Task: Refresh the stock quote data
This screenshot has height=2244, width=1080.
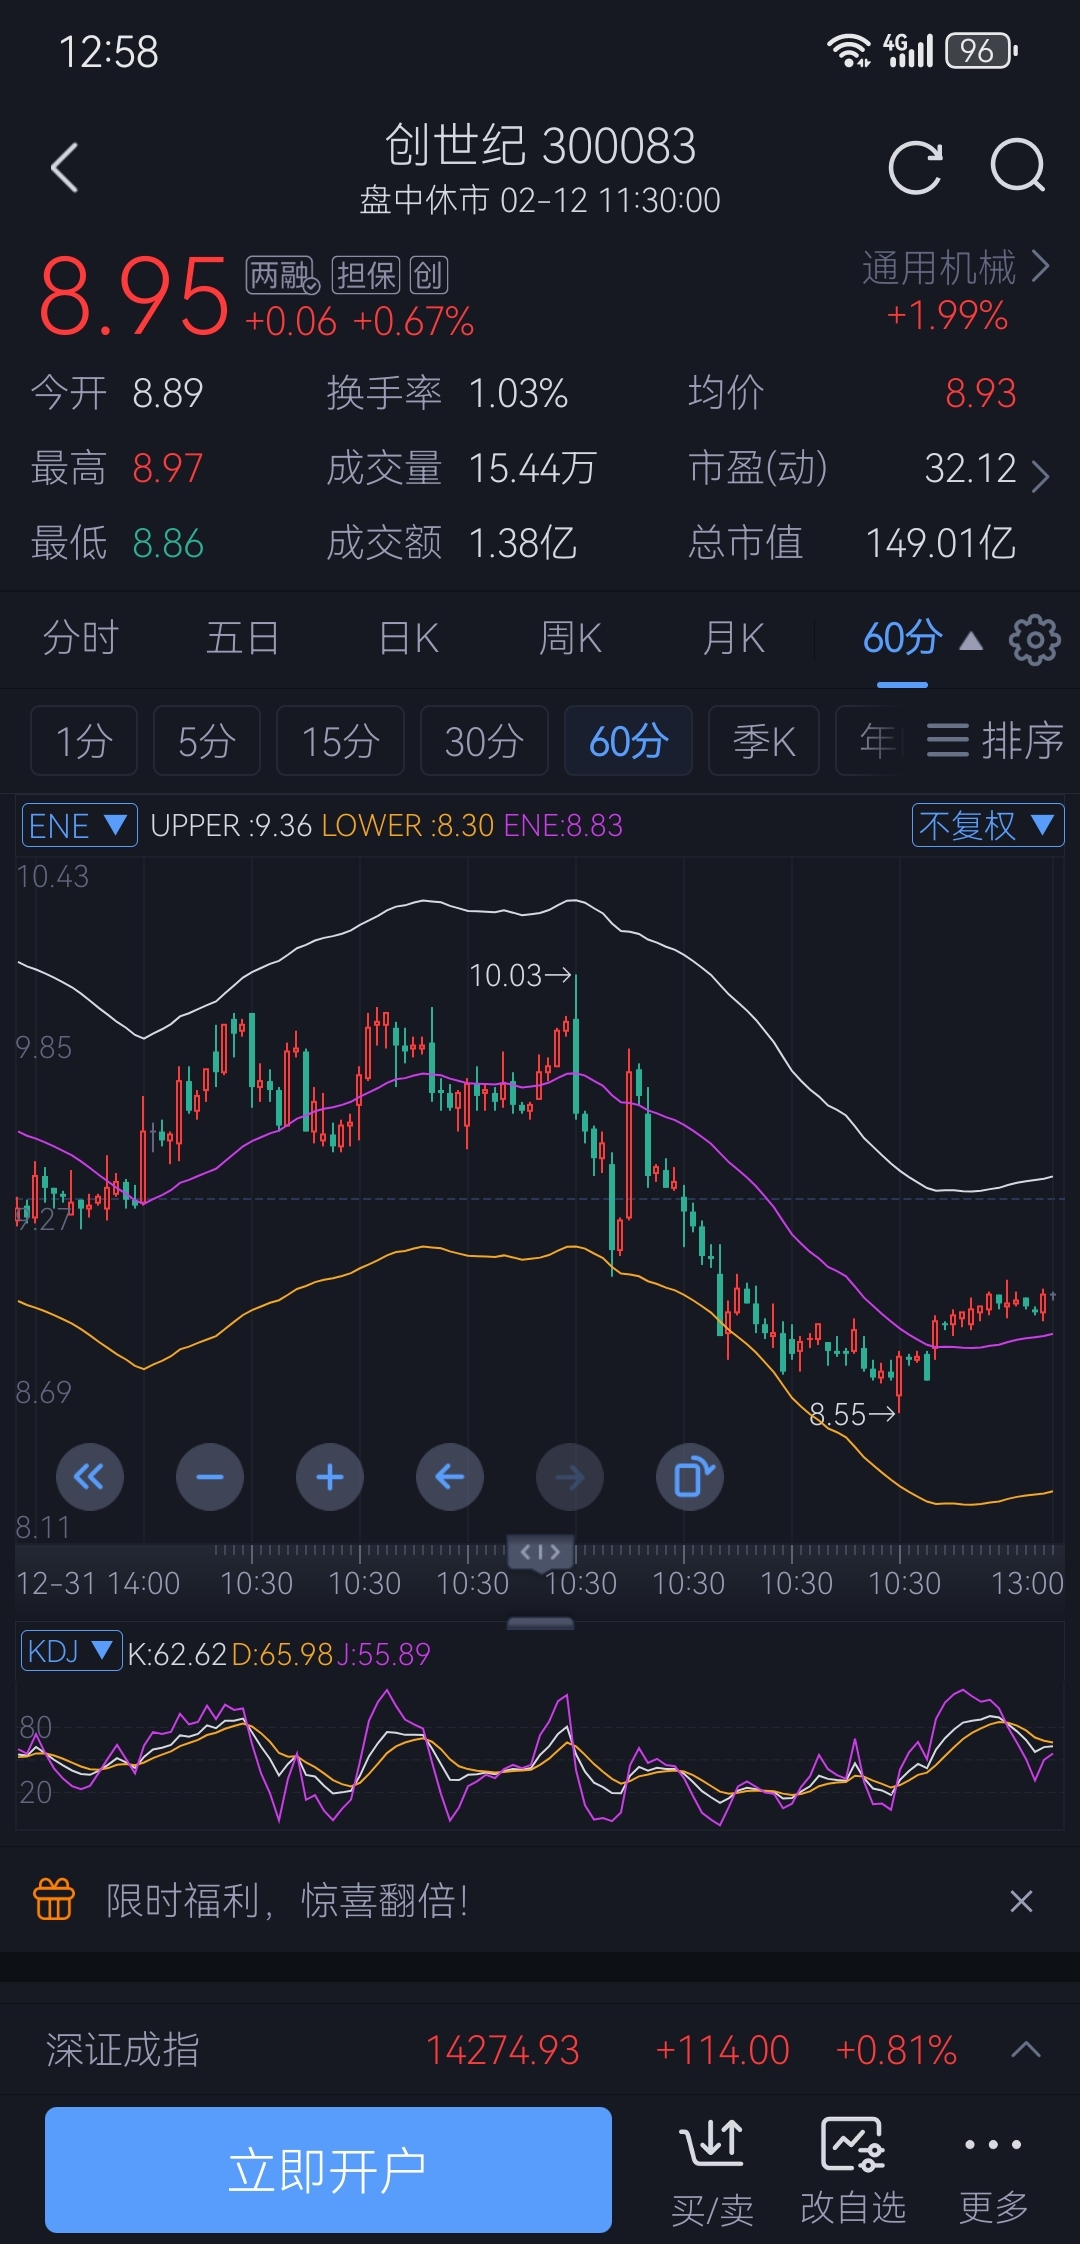Action: pos(915,166)
